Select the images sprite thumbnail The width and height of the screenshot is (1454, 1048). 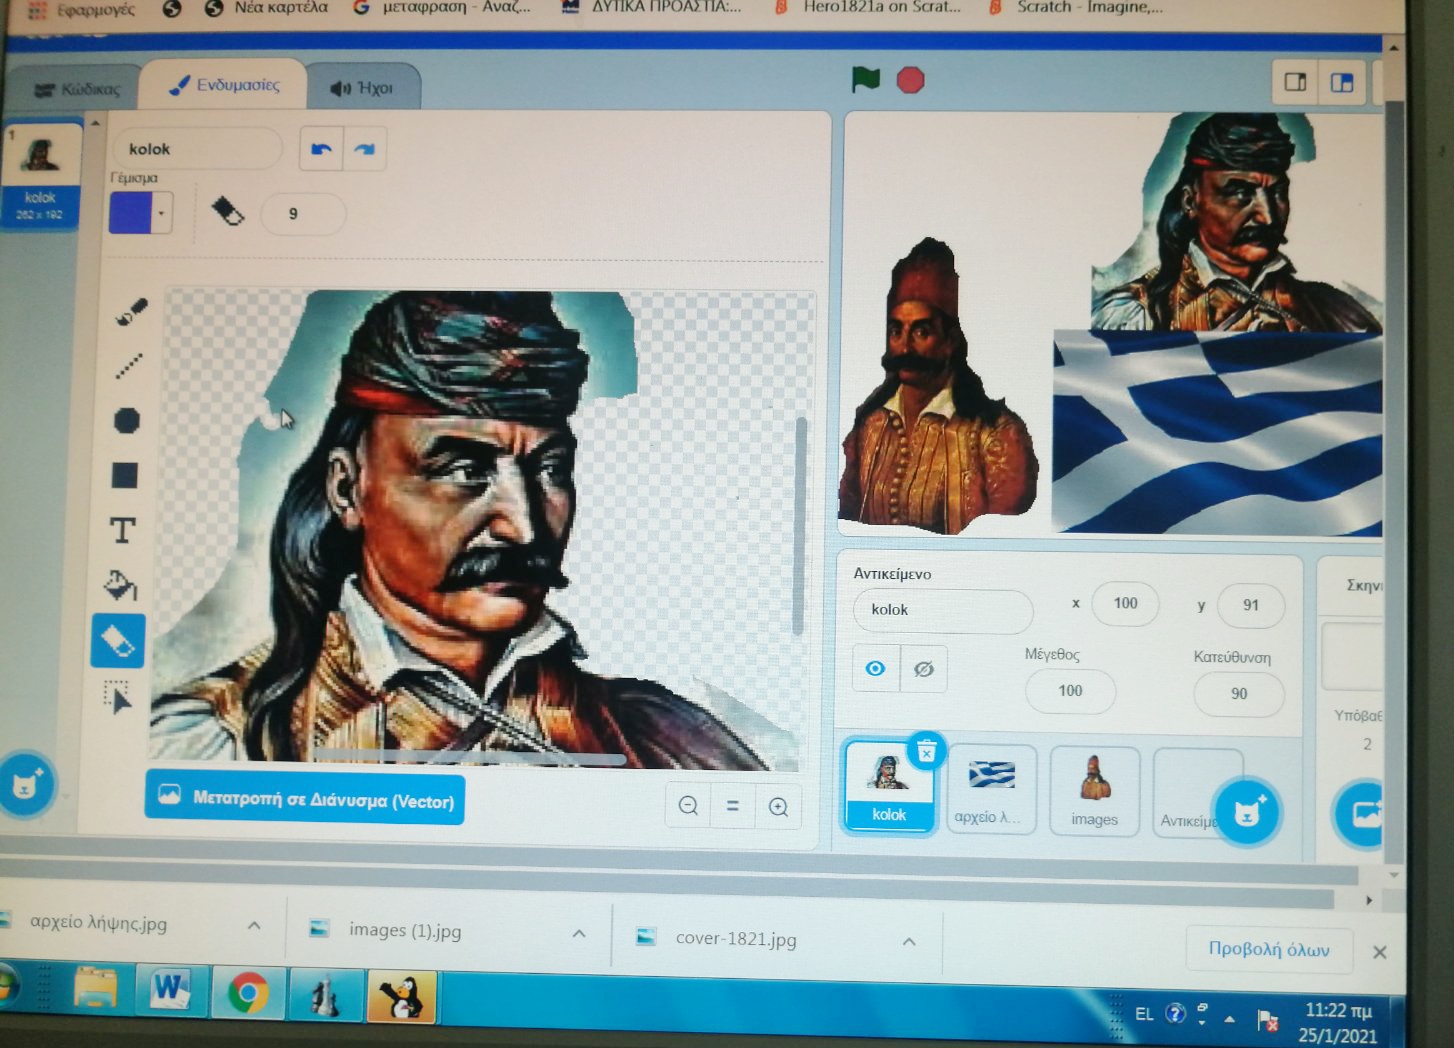pos(1095,790)
